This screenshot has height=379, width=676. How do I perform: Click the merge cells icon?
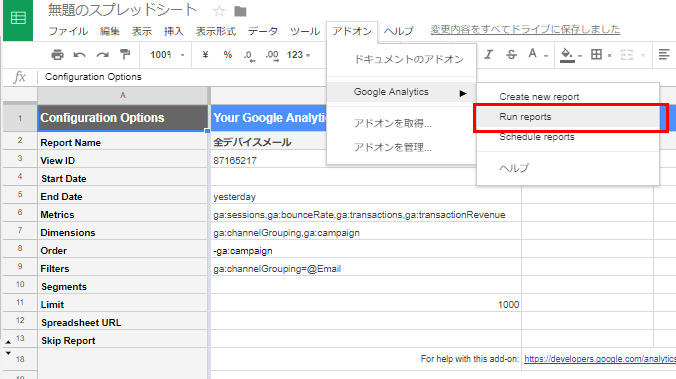coord(626,55)
